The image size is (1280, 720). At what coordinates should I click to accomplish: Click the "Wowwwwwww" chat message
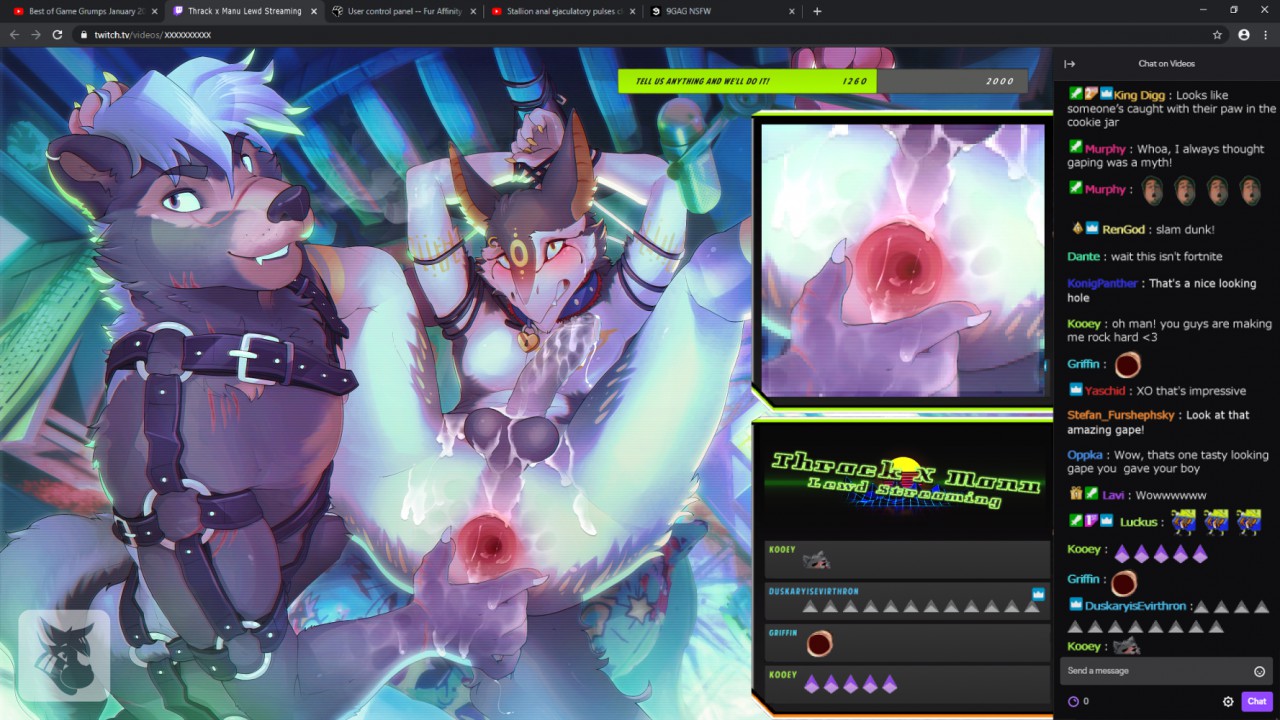(1171, 495)
